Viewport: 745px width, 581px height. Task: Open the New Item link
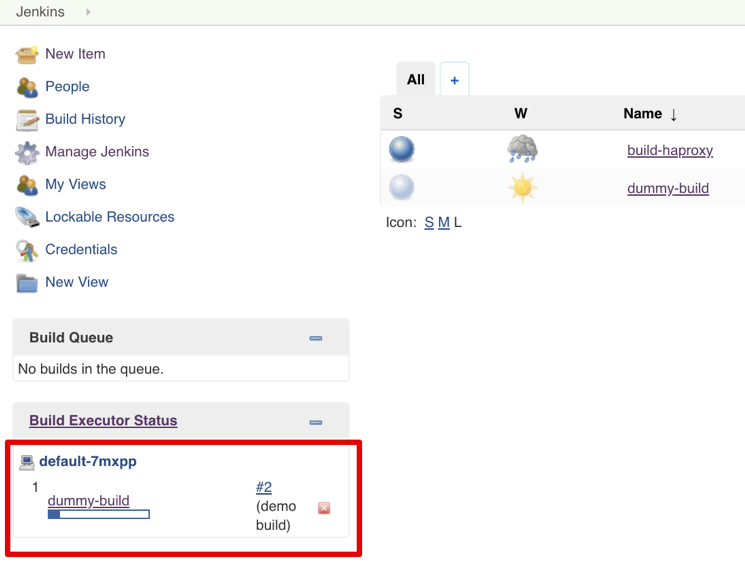click(x=75, y=54)
